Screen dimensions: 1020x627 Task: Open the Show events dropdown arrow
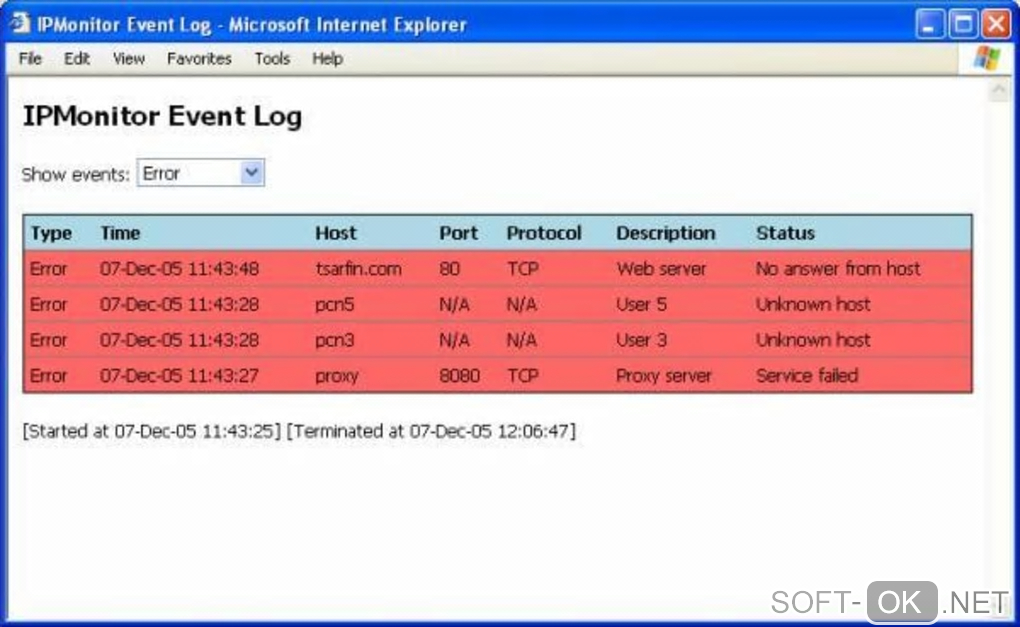(252, 174)
